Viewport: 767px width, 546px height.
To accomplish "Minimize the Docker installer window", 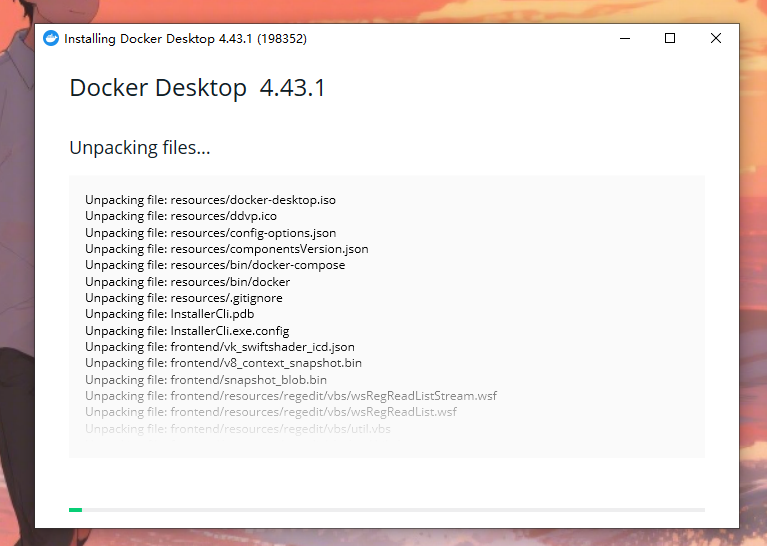I will [x=625, y=39].
